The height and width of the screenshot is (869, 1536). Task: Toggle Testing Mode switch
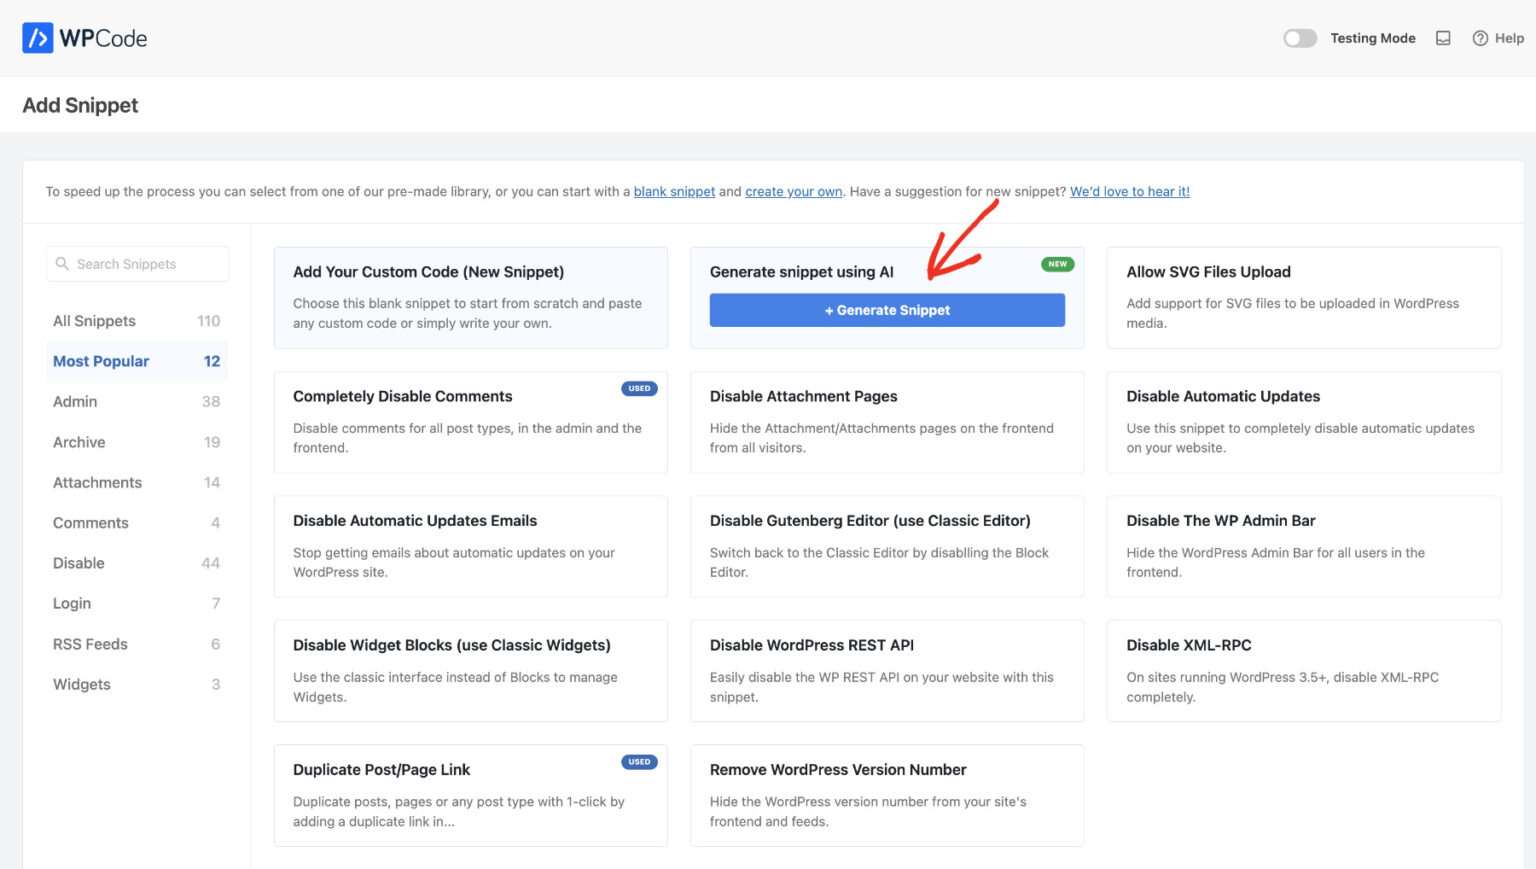pyautogui.click(x=1300, y=38)
